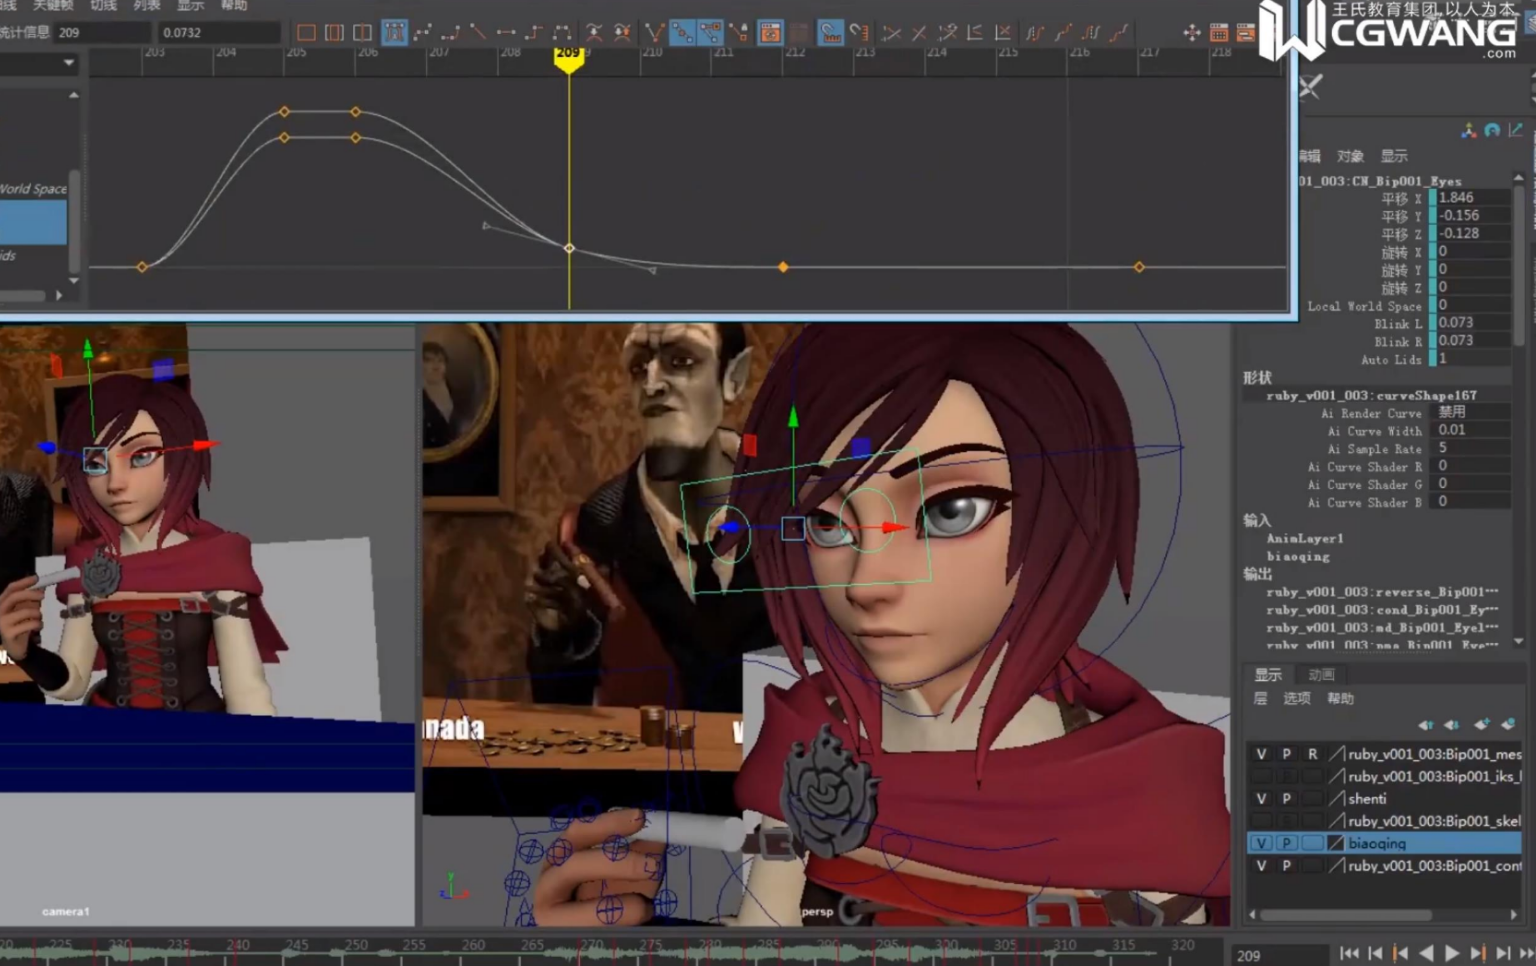Select the AnimLayer1 input node
1536x966 pixels.
tap(1305, 539)
